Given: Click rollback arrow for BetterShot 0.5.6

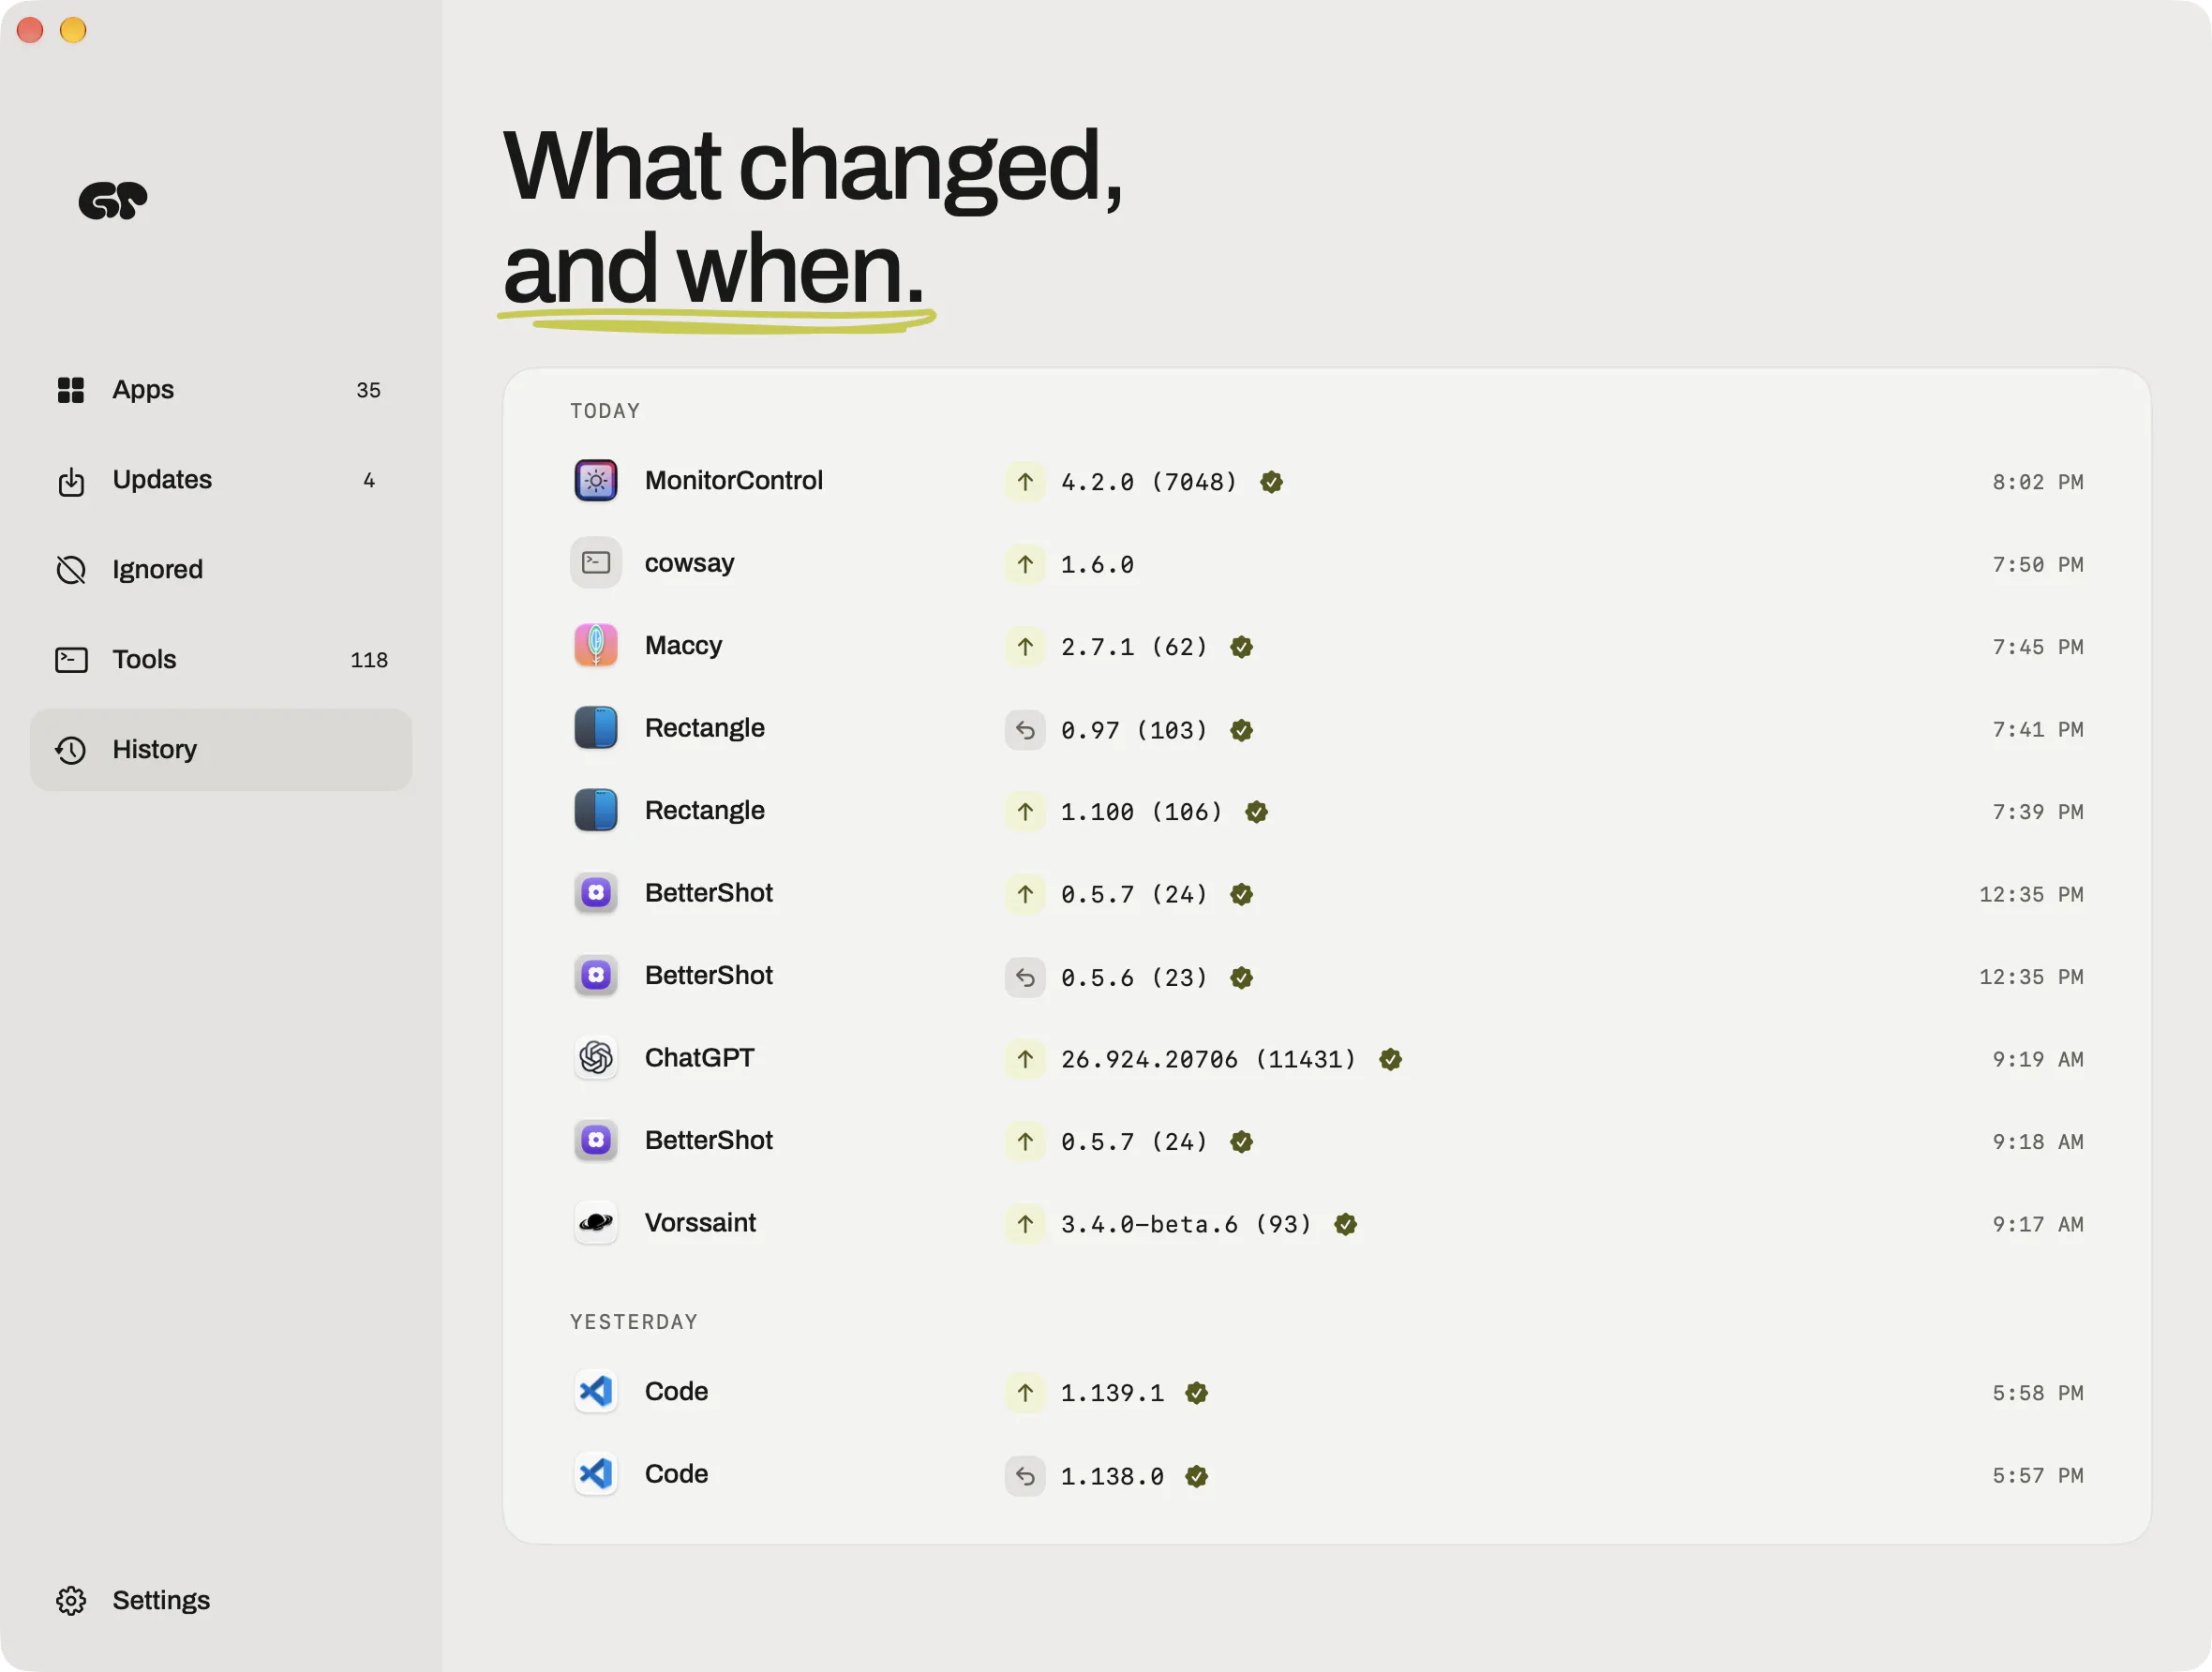Looking at the screenshot, I should point(1025,977).
